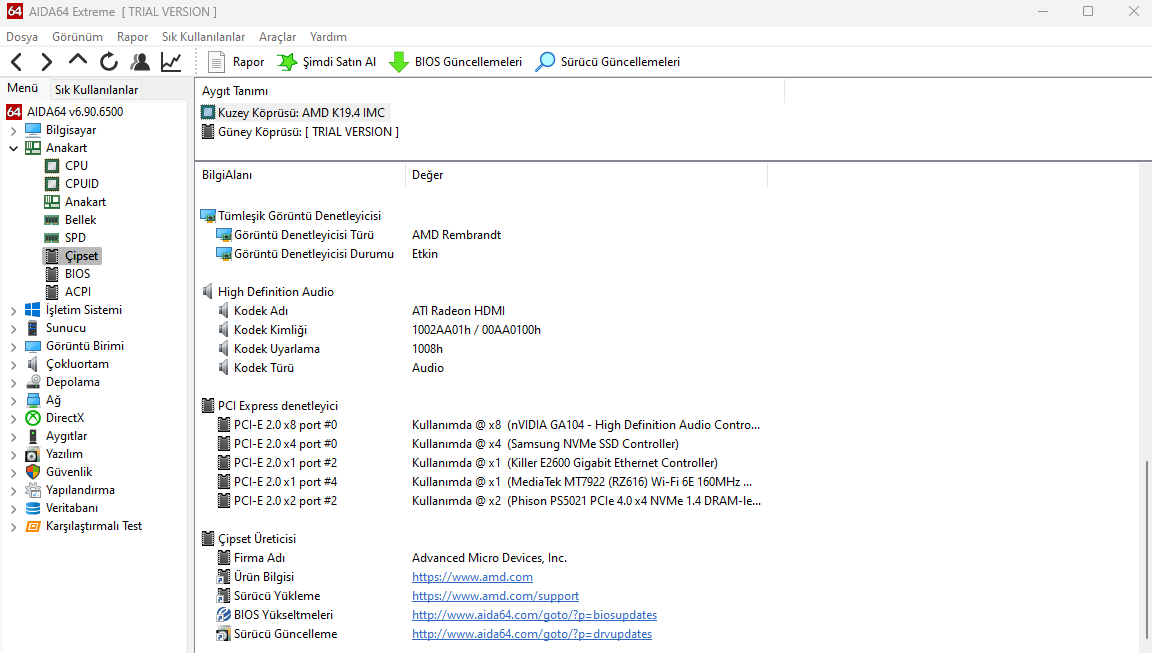Screen dimensions: 1152x653
Task: Expand the Aygıtlar tree node
Action: 13,436
